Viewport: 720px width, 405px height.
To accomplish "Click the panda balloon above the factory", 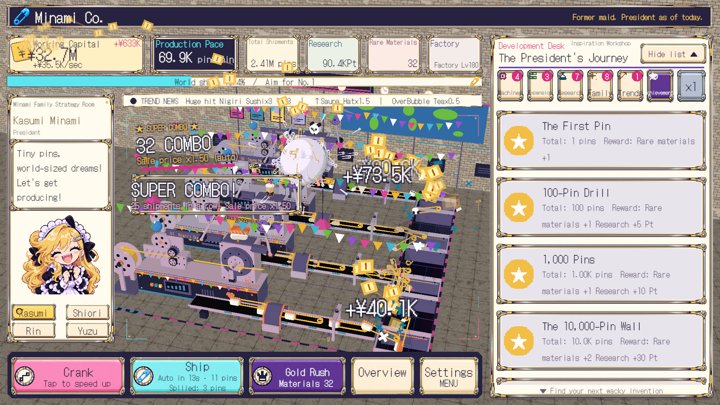I will click(315, 128).
